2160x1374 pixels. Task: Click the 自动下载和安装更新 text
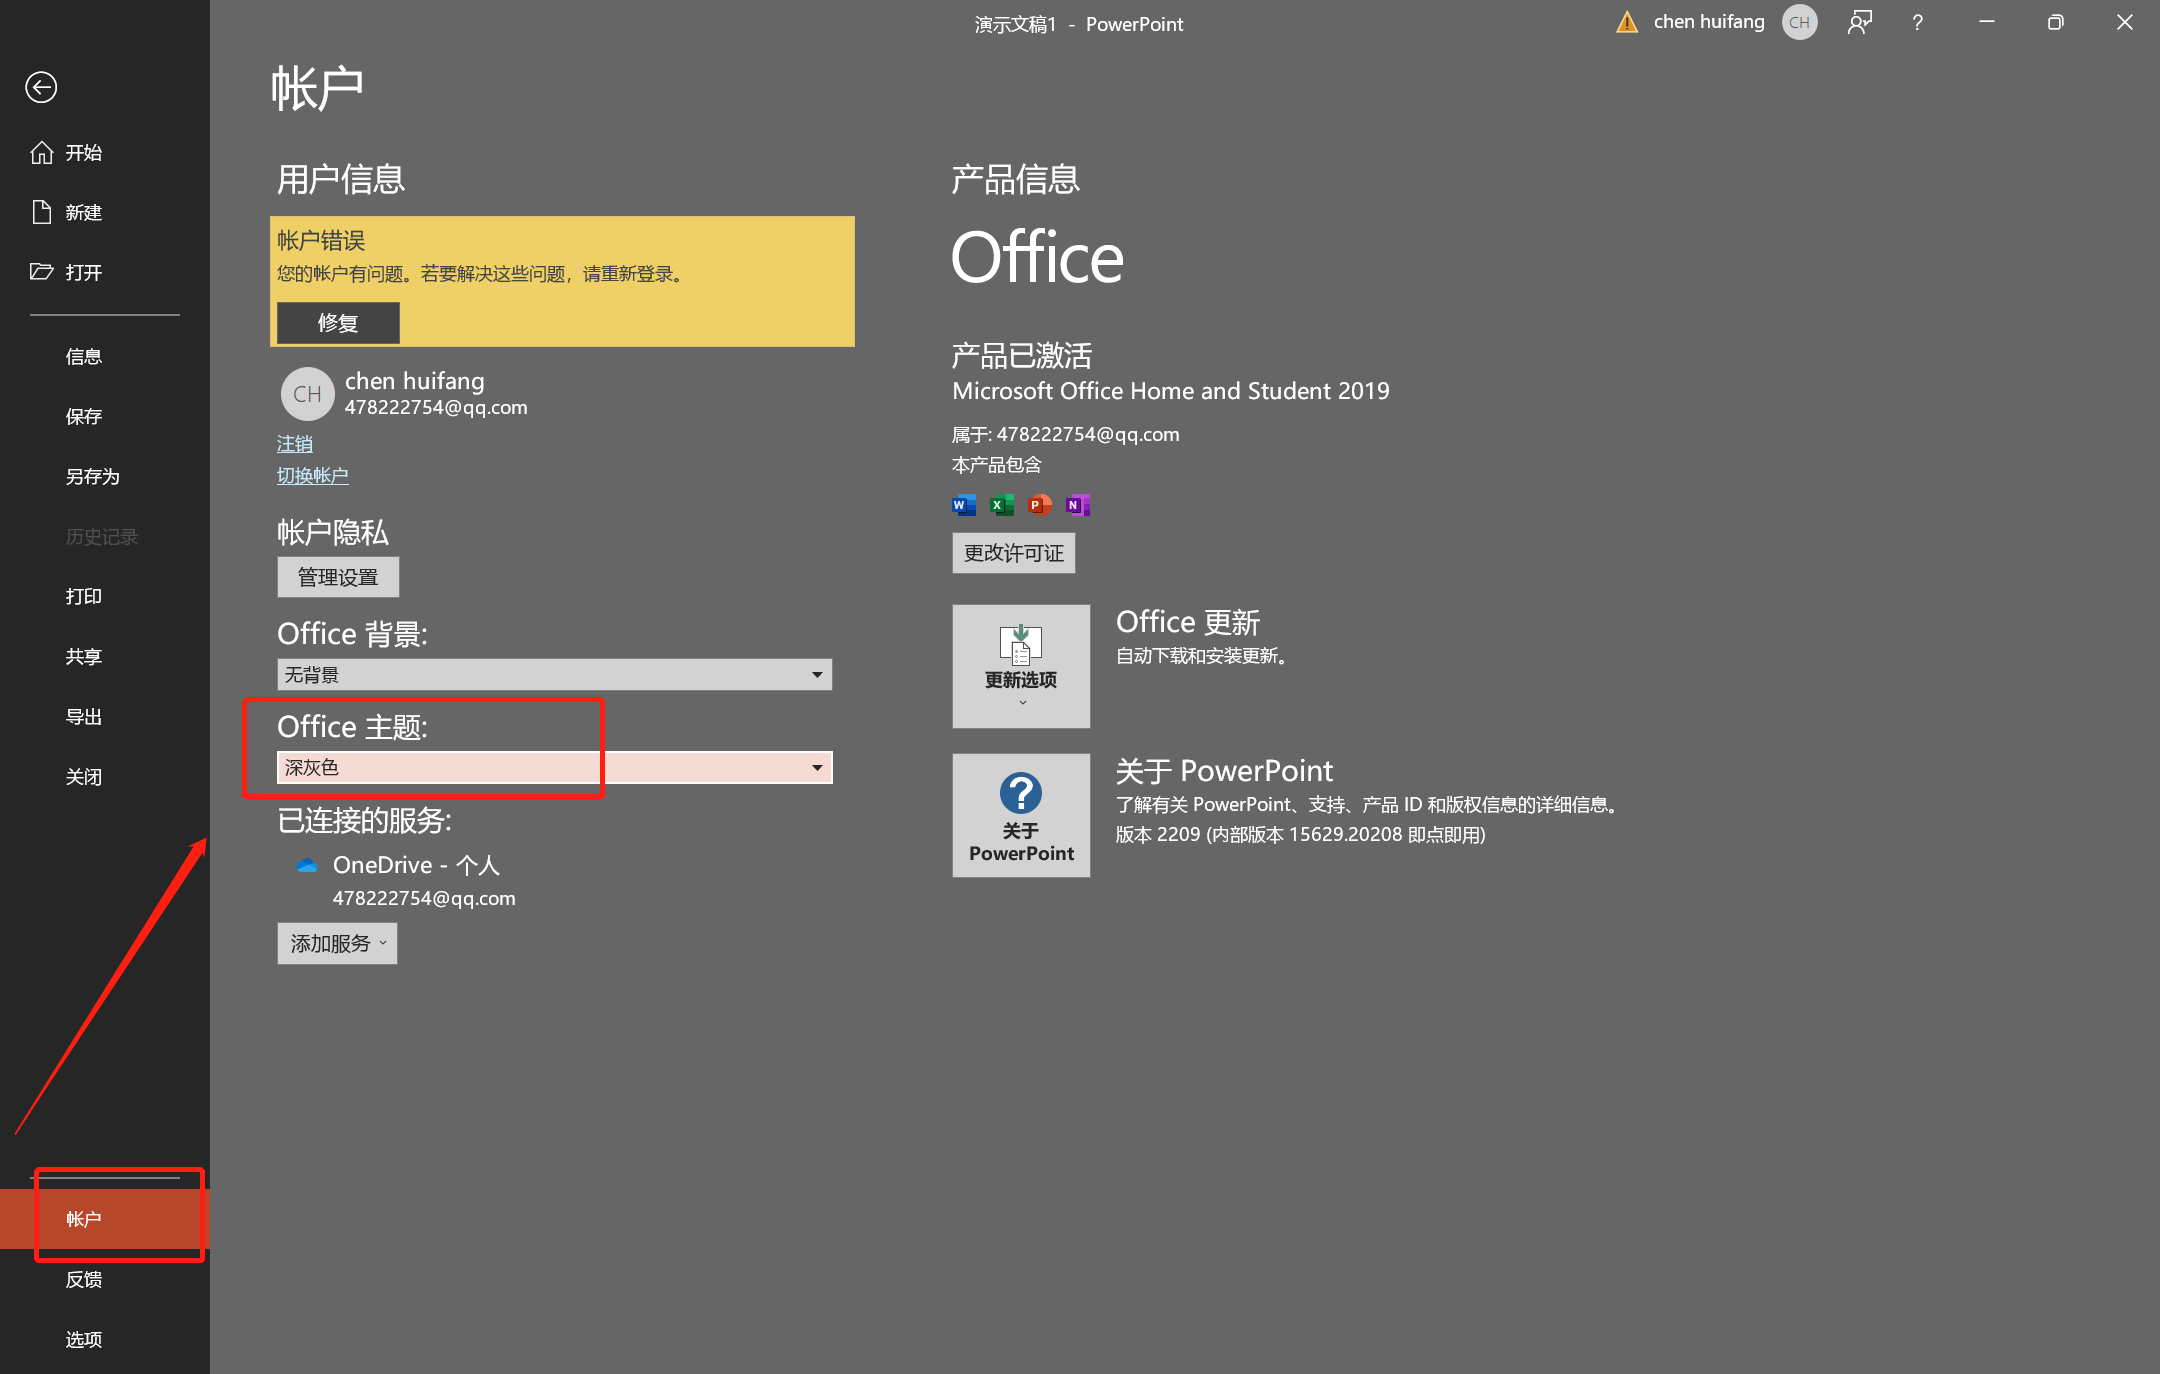click(x=1205, y=655)
